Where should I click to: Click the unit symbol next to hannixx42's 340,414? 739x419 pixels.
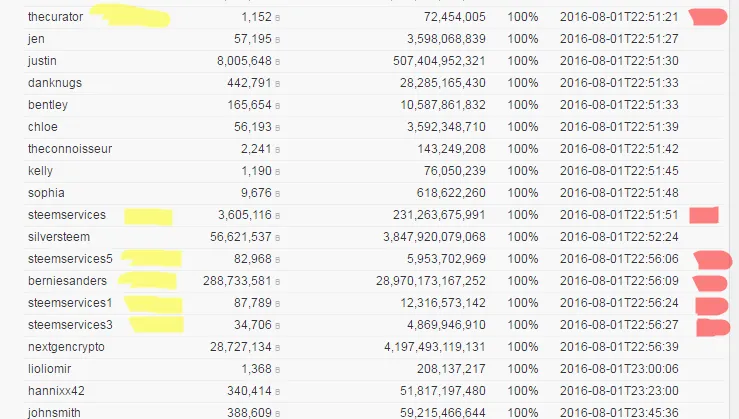278,392
